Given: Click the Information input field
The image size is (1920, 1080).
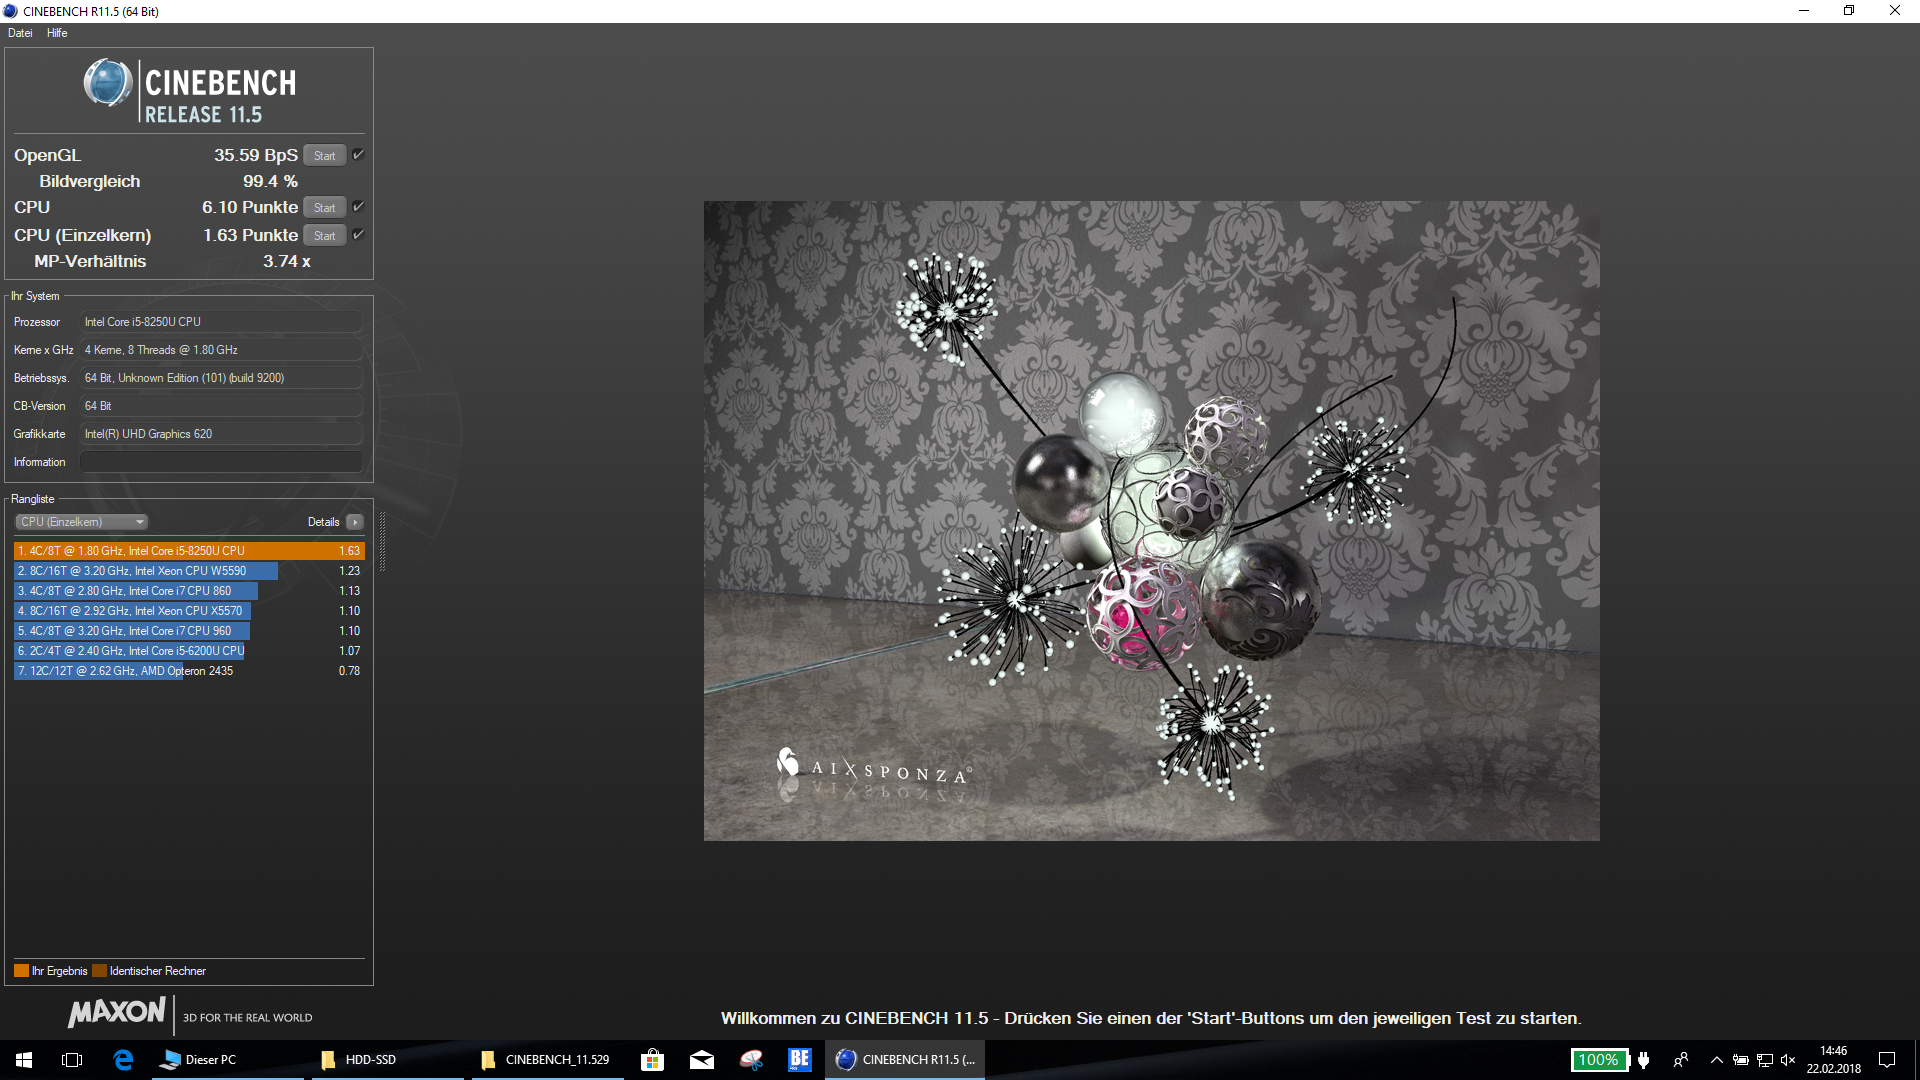Looking at the screenshot, I should pyautogui.click(x=221, y=462).
